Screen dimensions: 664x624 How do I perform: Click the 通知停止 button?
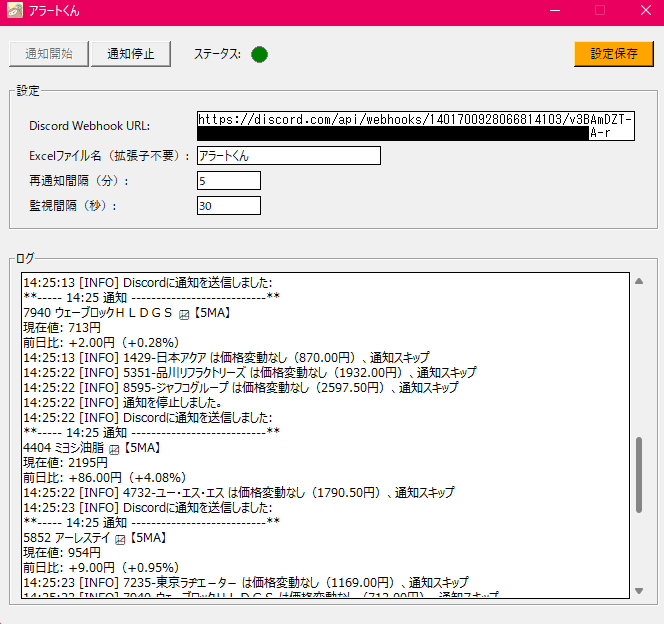tap(131, 54)
